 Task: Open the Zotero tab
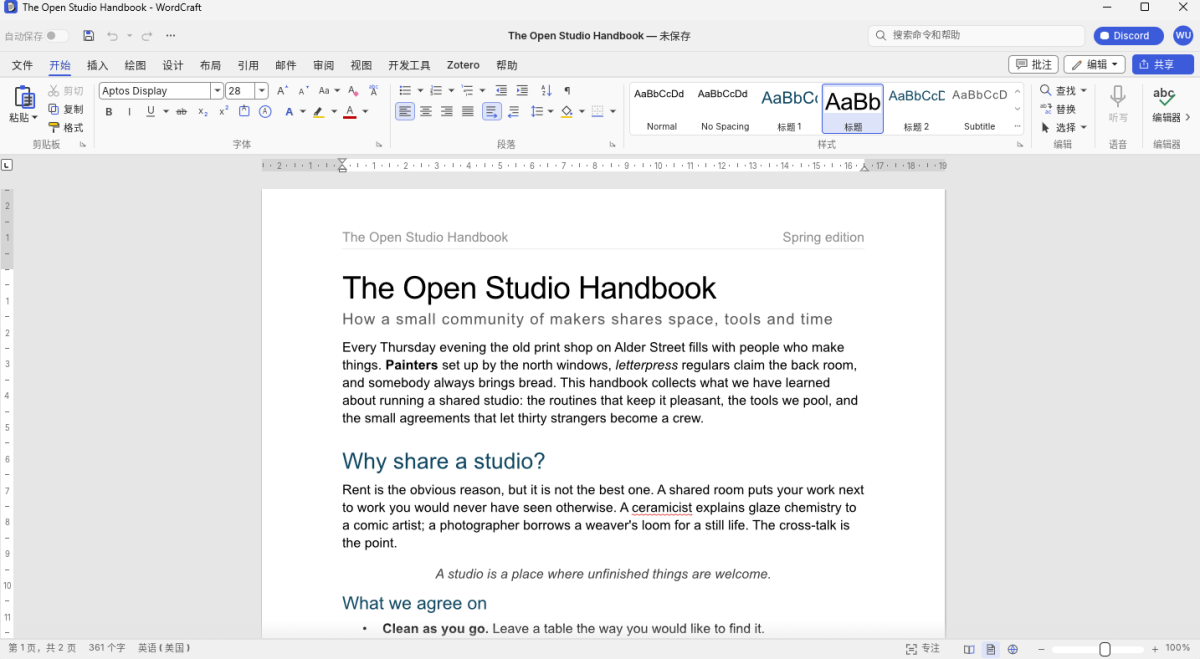463,65
